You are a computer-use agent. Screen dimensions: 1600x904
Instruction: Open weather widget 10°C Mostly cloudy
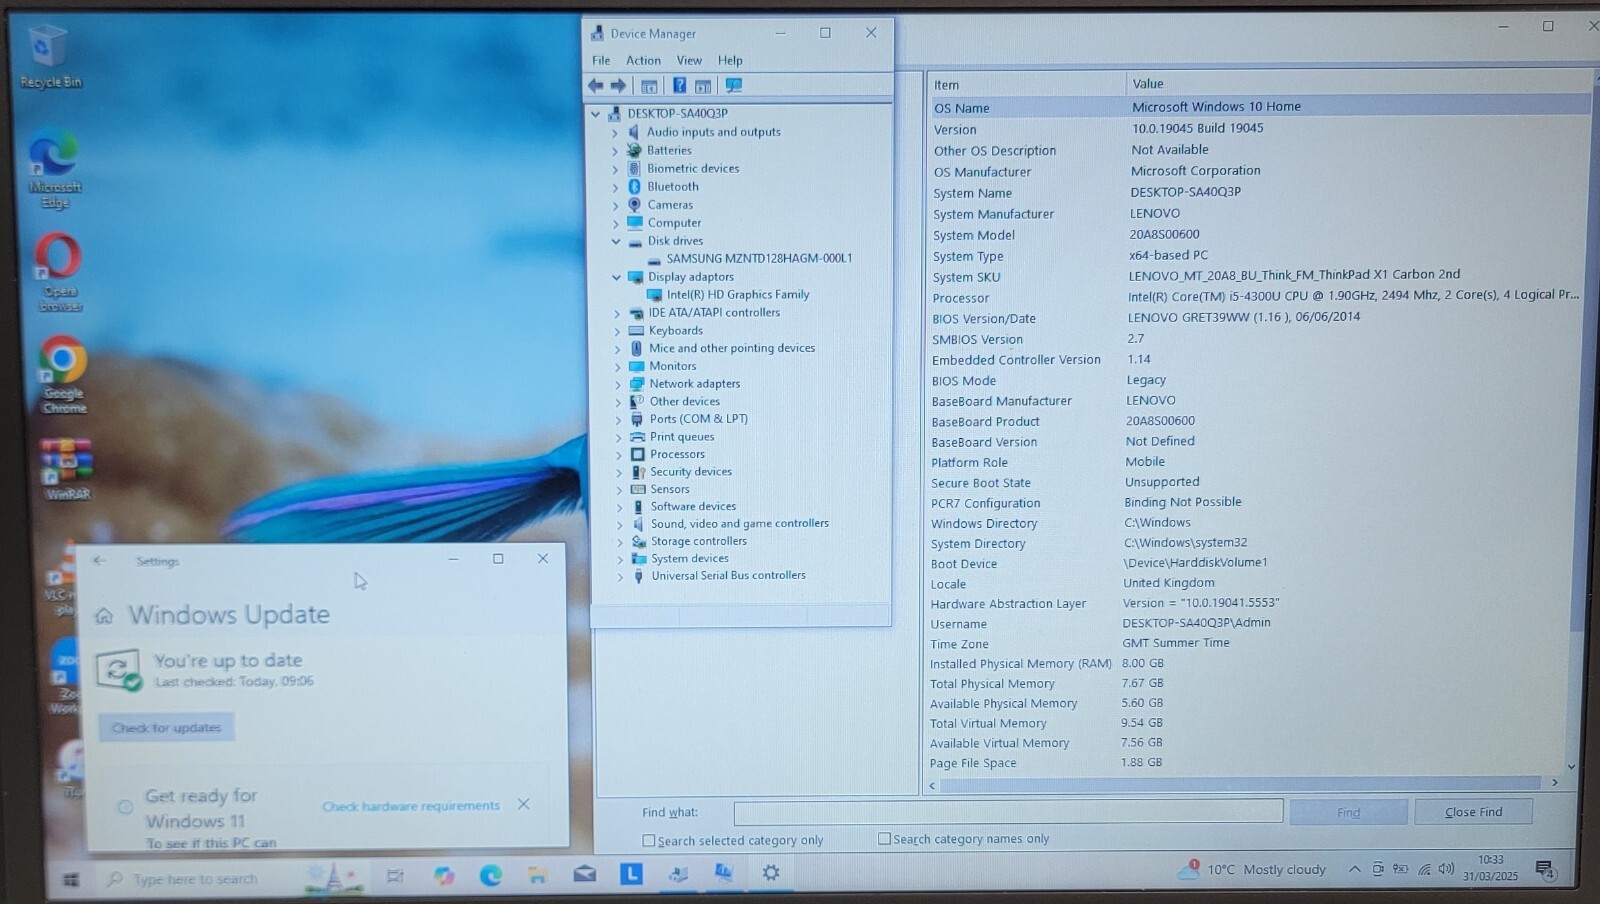[1252, 869]
